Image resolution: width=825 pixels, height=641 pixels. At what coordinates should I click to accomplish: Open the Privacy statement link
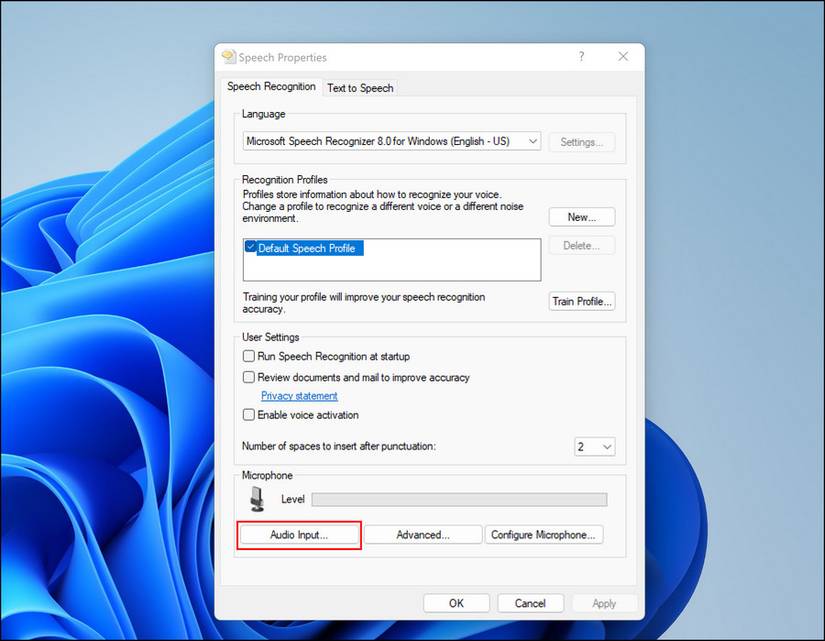(x=298, y=395)
